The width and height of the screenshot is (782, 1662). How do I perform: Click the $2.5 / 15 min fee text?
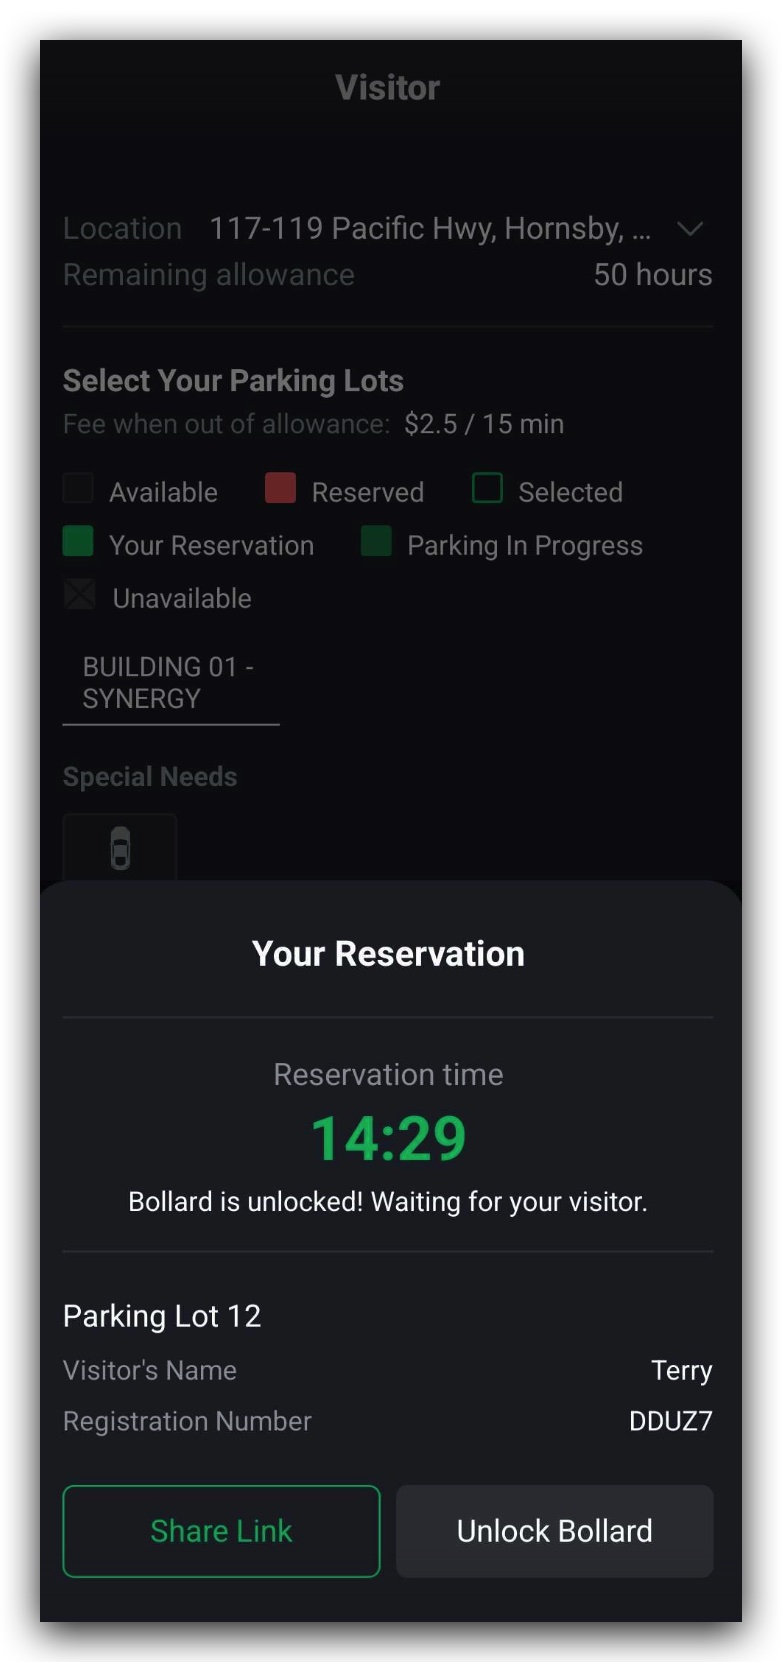pos(484,424)
